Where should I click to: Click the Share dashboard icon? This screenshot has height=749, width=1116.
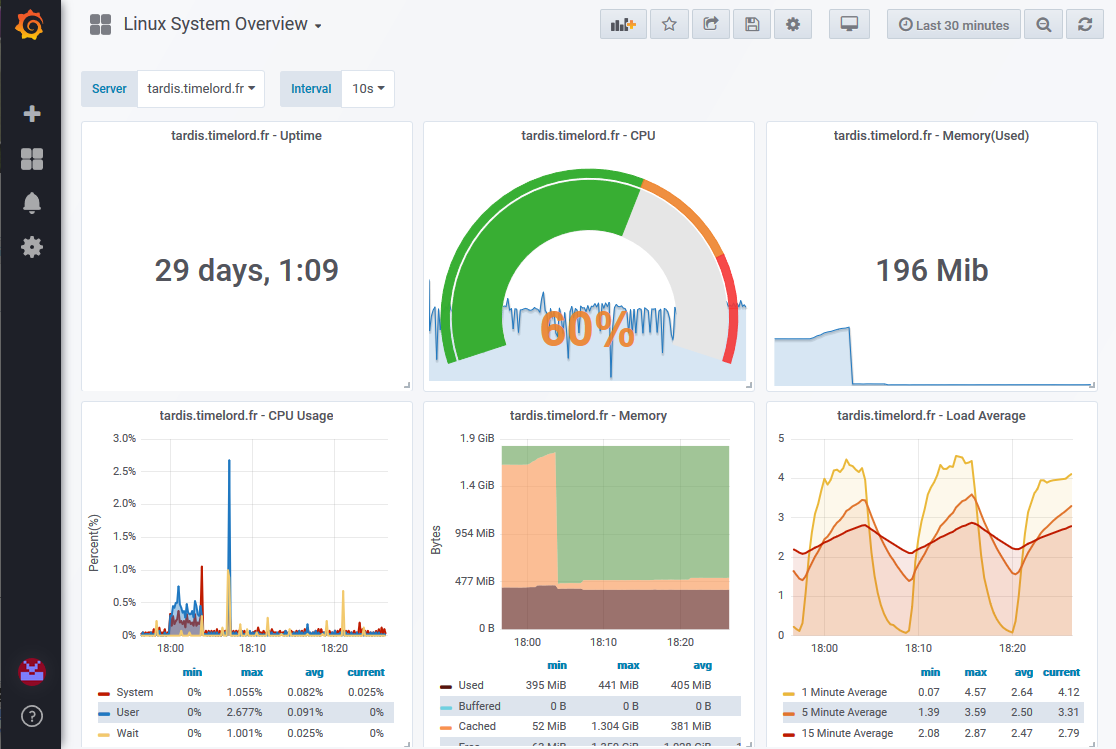coord(710,25)
